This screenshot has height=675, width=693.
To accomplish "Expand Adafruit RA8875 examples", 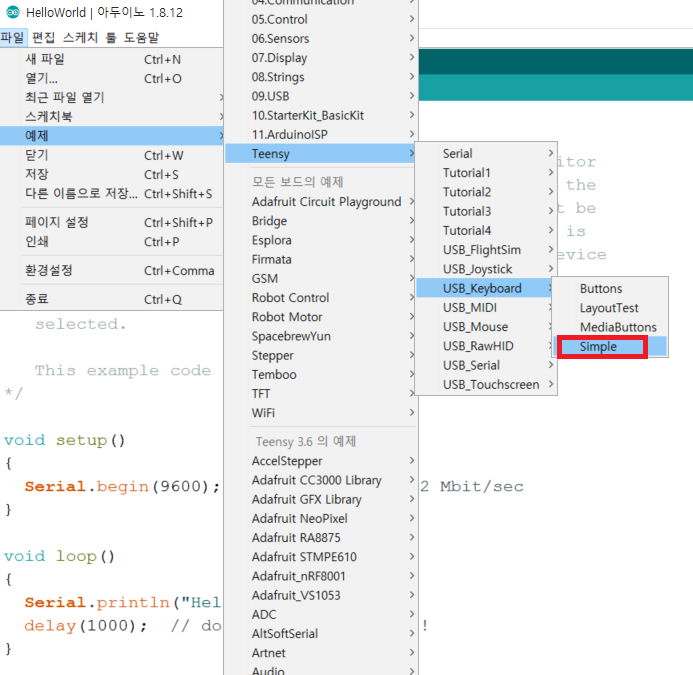I will click(x=321, y=538).
